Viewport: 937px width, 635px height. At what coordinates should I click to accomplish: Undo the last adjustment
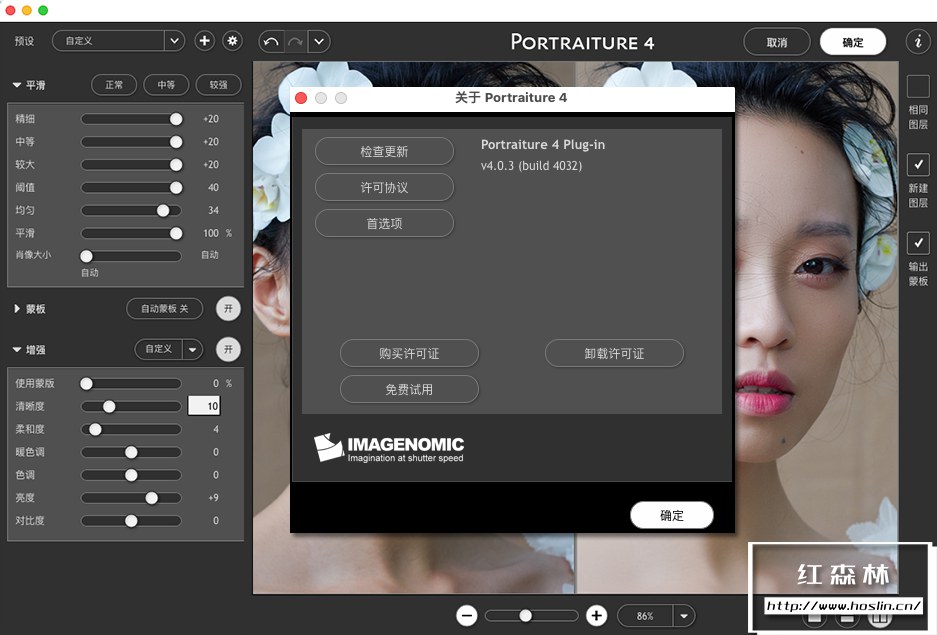pyautogui.click(x=271, y=42)
